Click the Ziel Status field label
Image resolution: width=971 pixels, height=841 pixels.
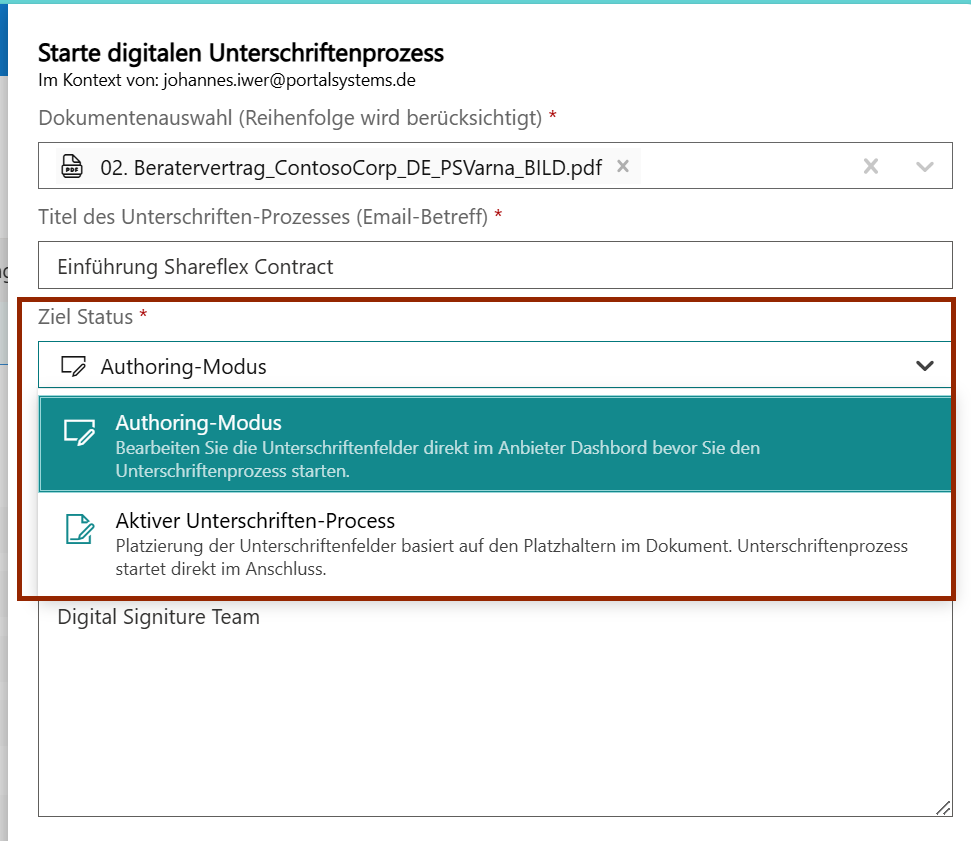click(86, 317)
